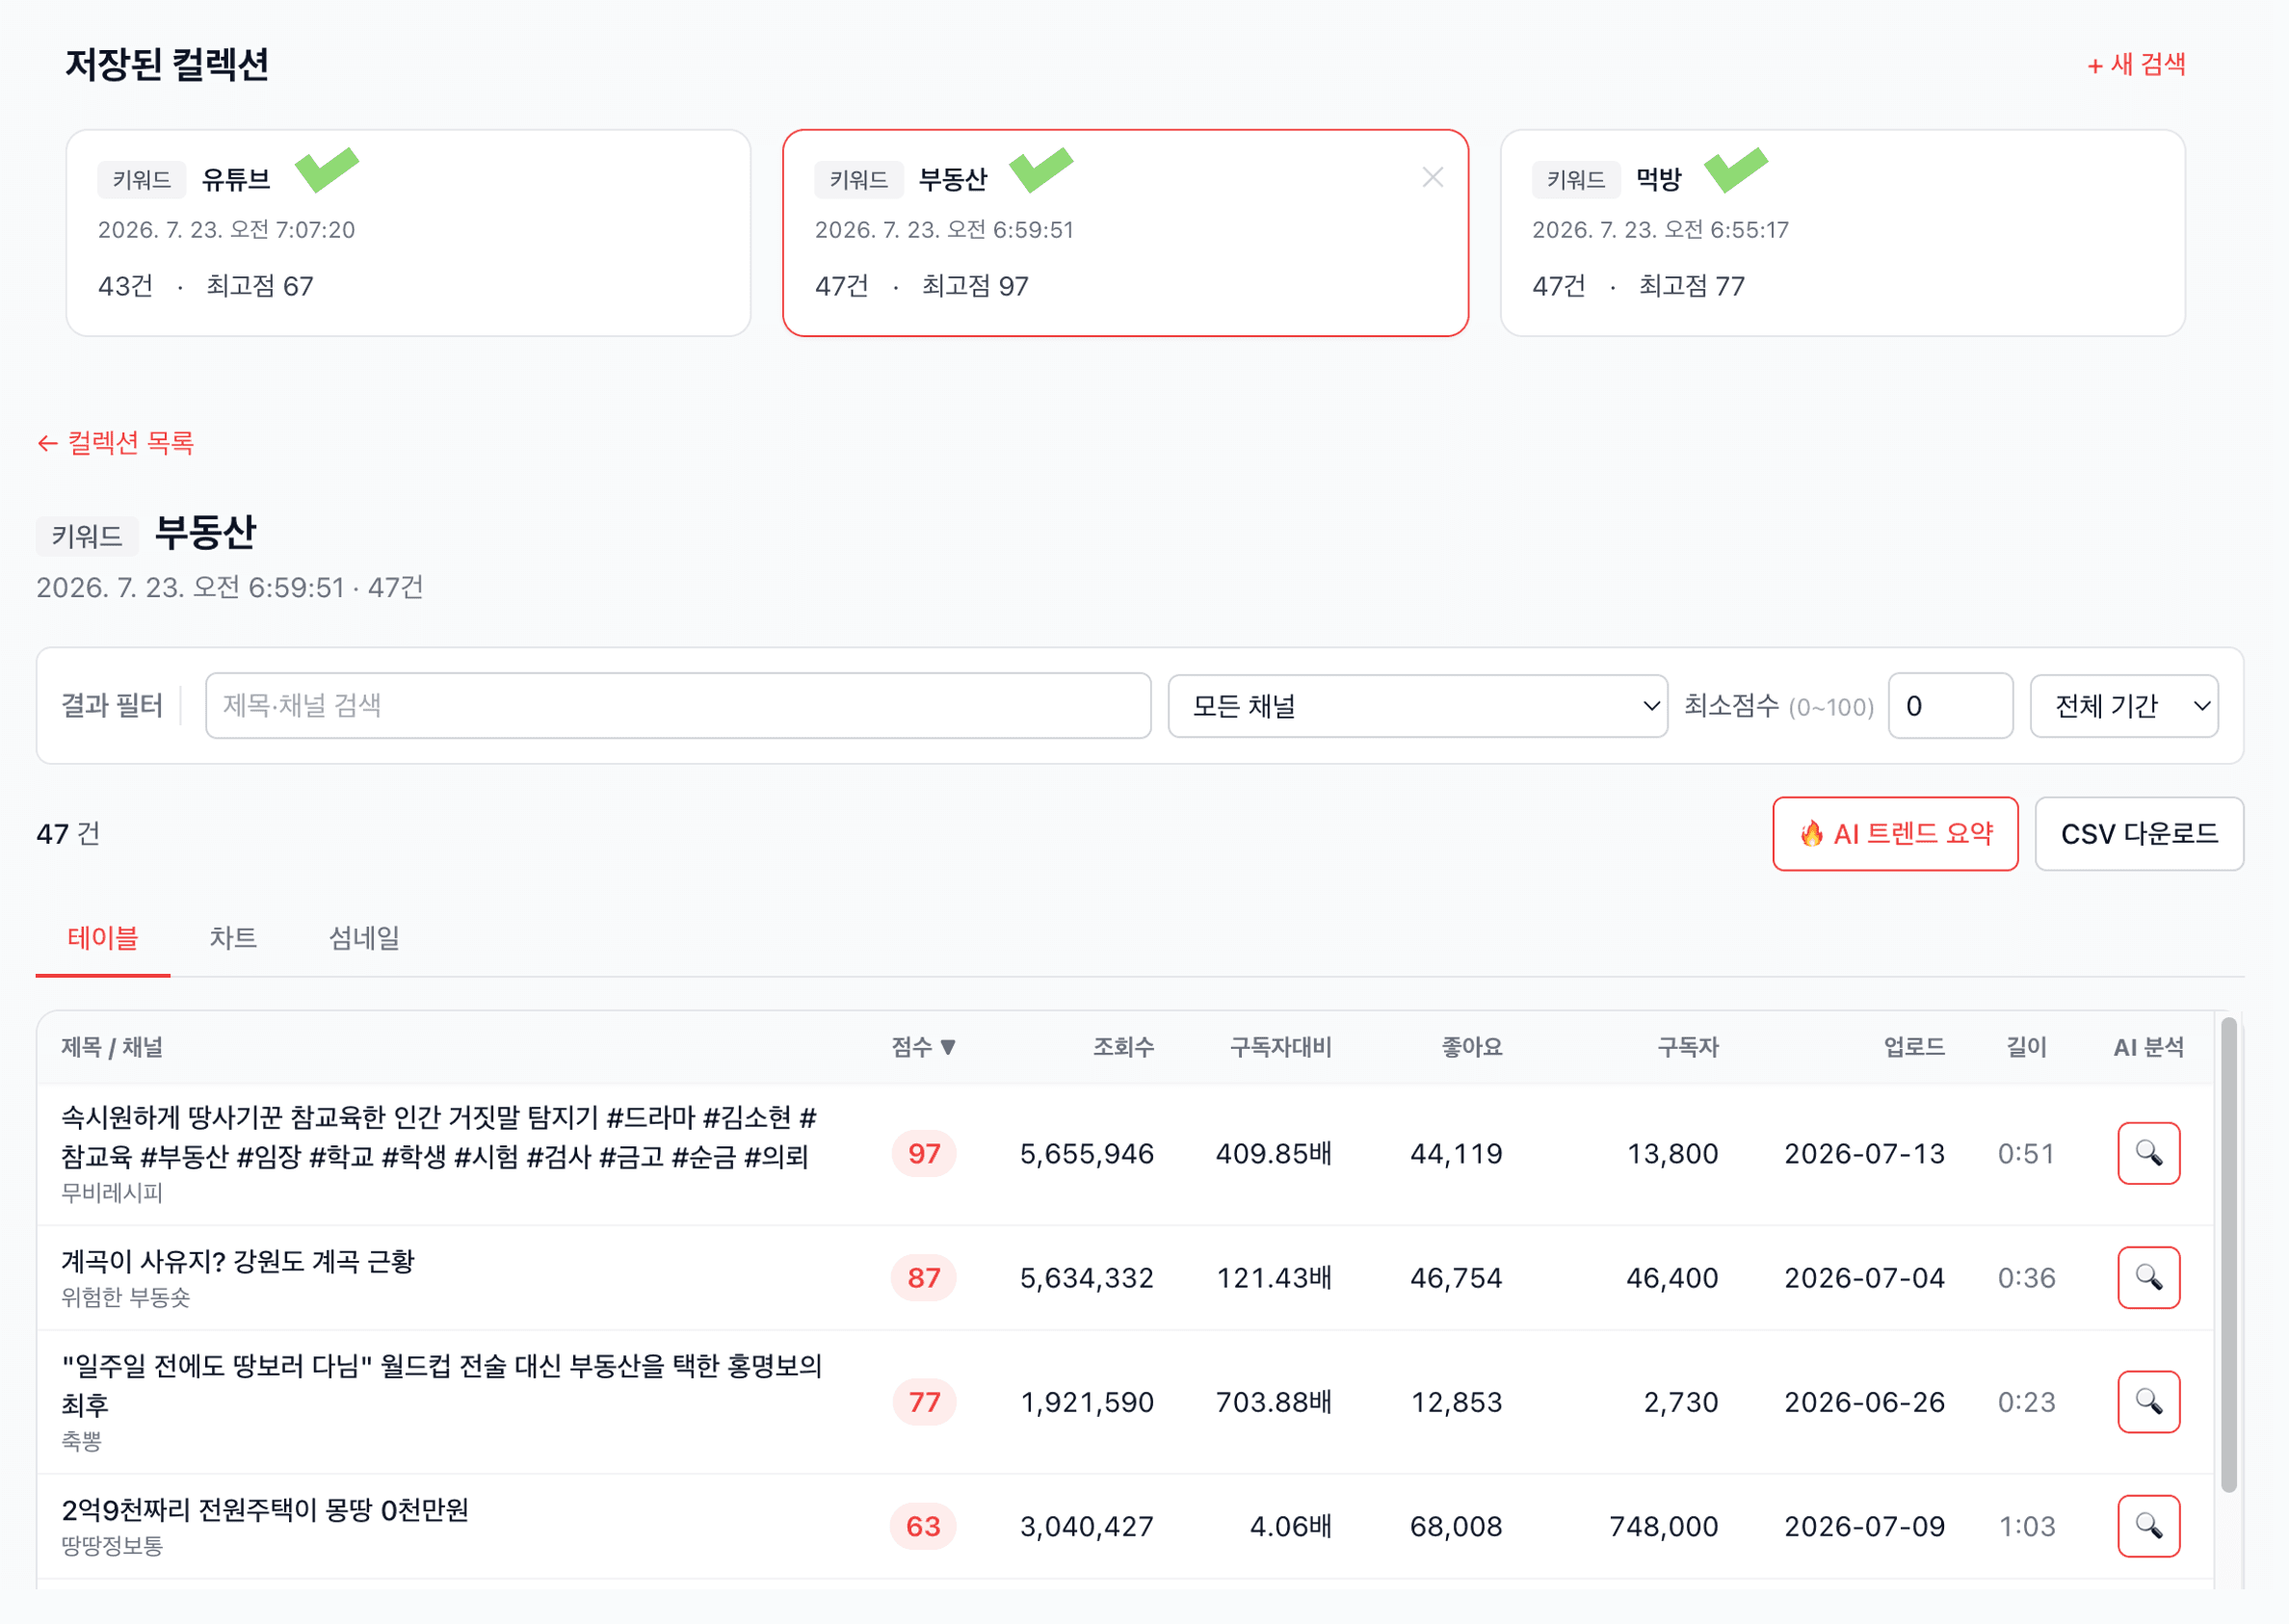This screenshot has width=2289, height=1624.
Task: Switch to the 차트 tab
Action: click(233, 938)
